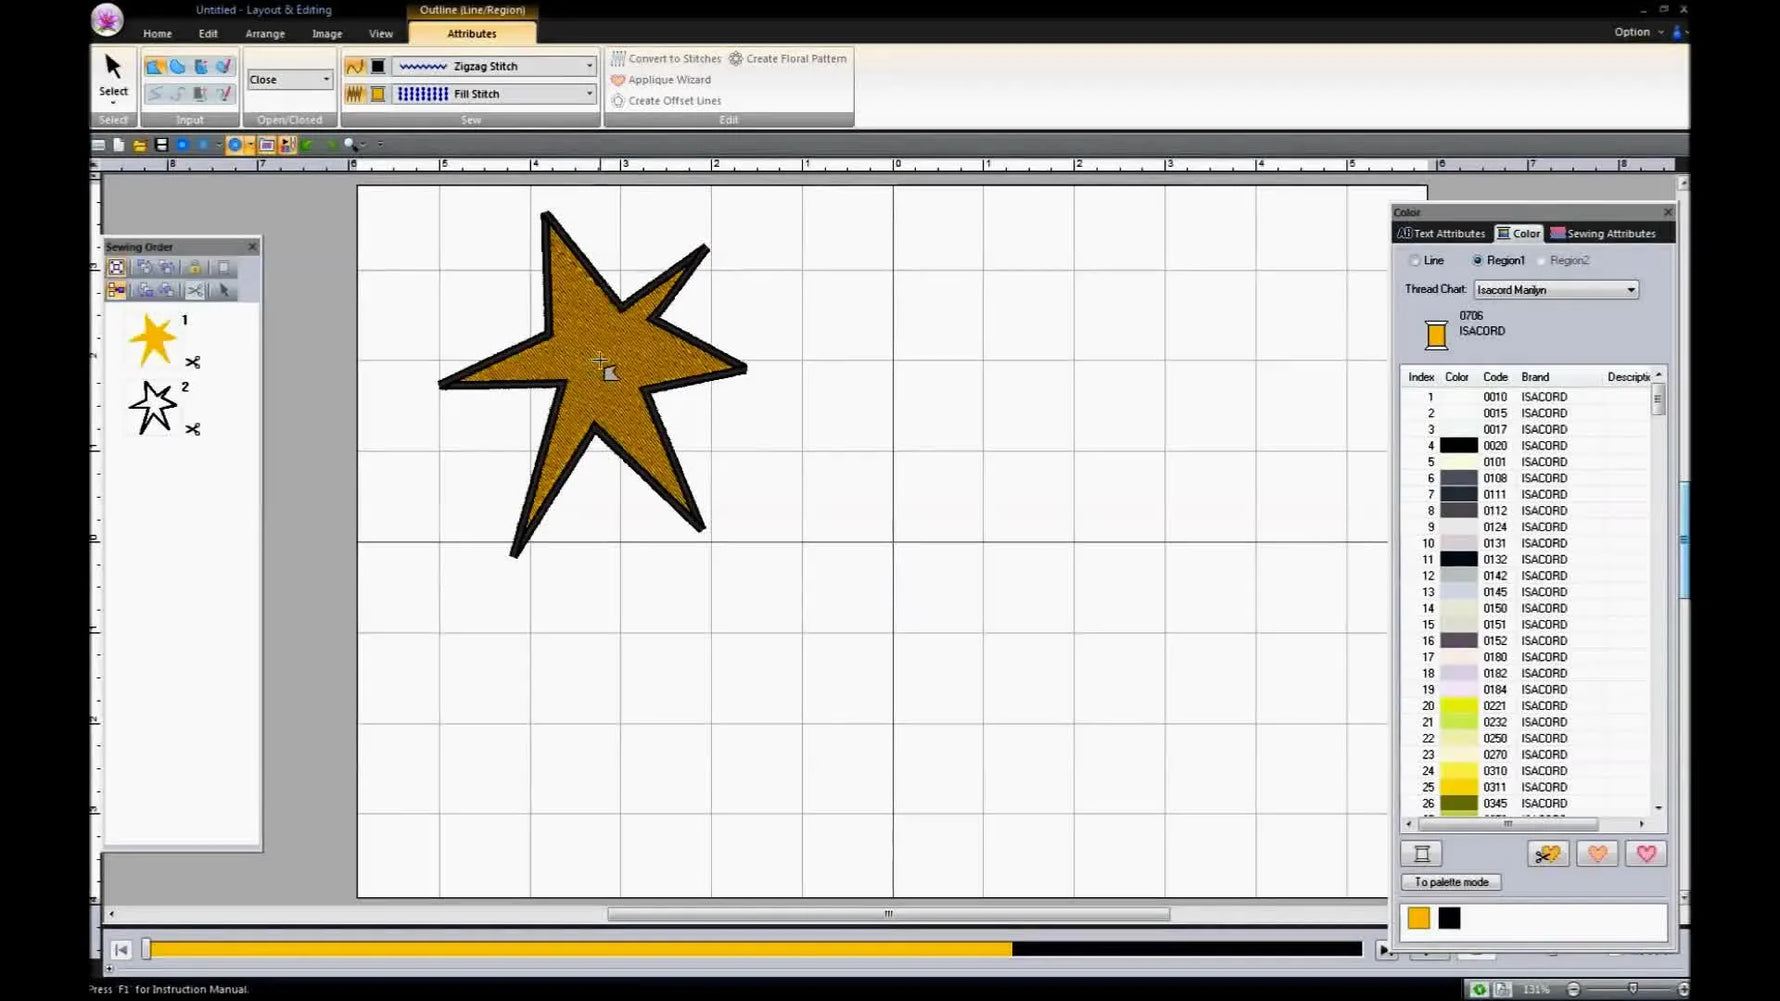
Task: Click the scissors icon beside sewing item 2
Action: (193, 429)
